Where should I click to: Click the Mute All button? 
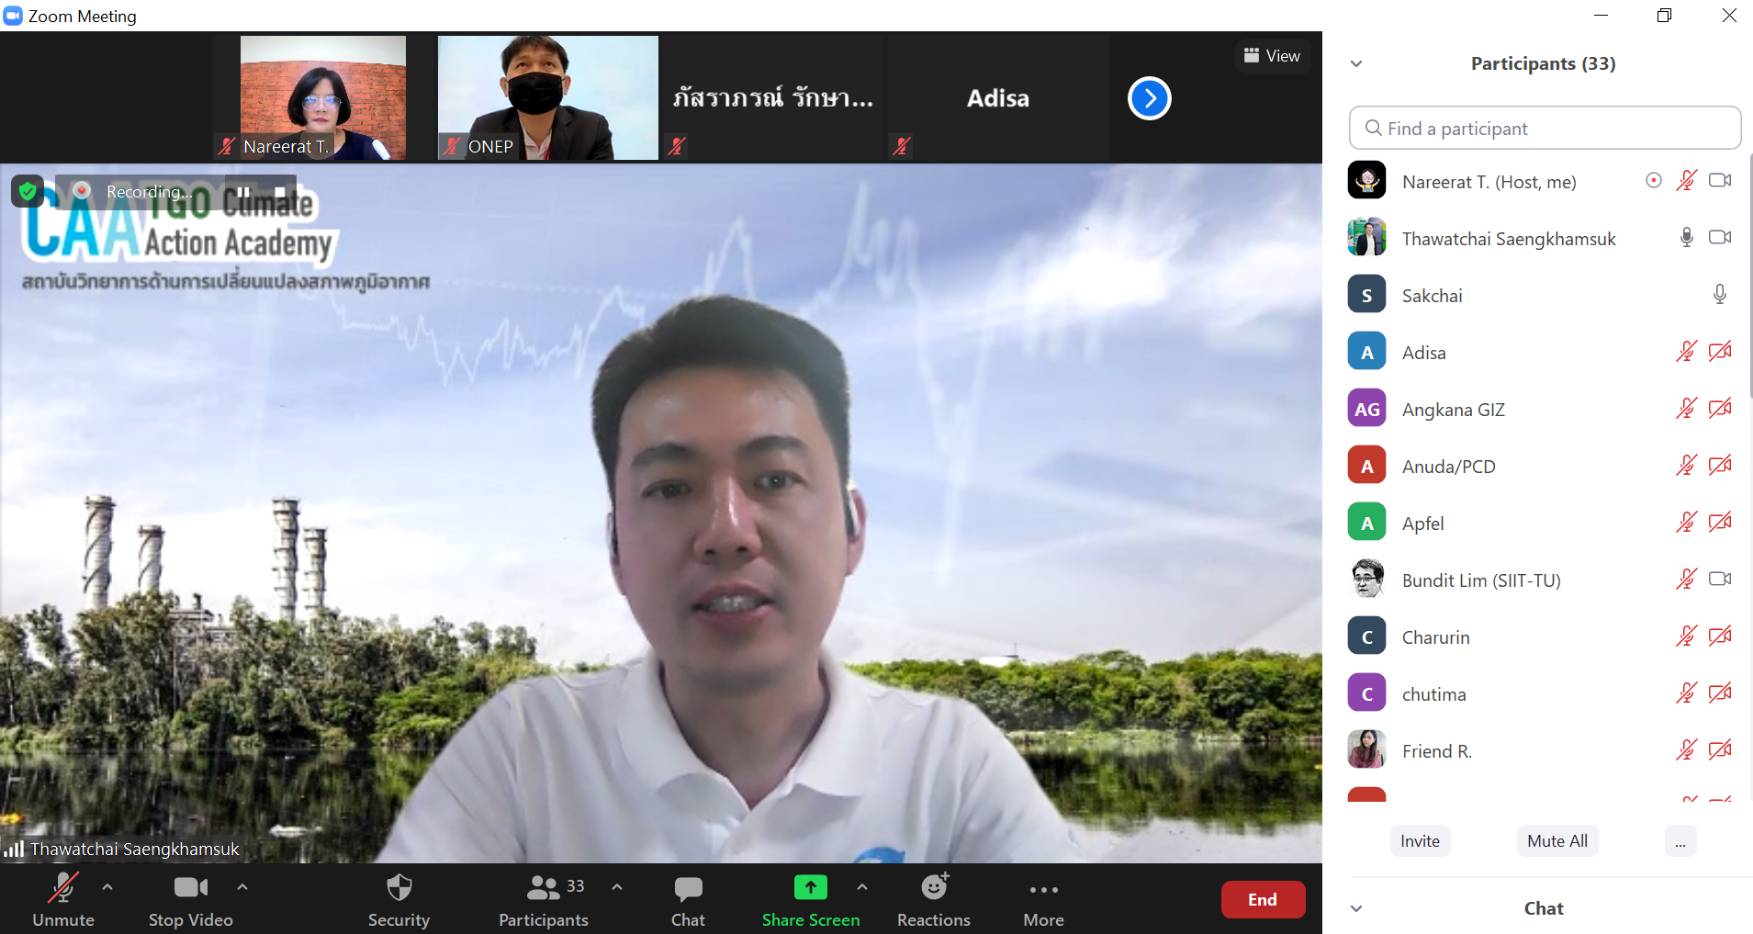pyautogui.click(x=1557, y=841)
